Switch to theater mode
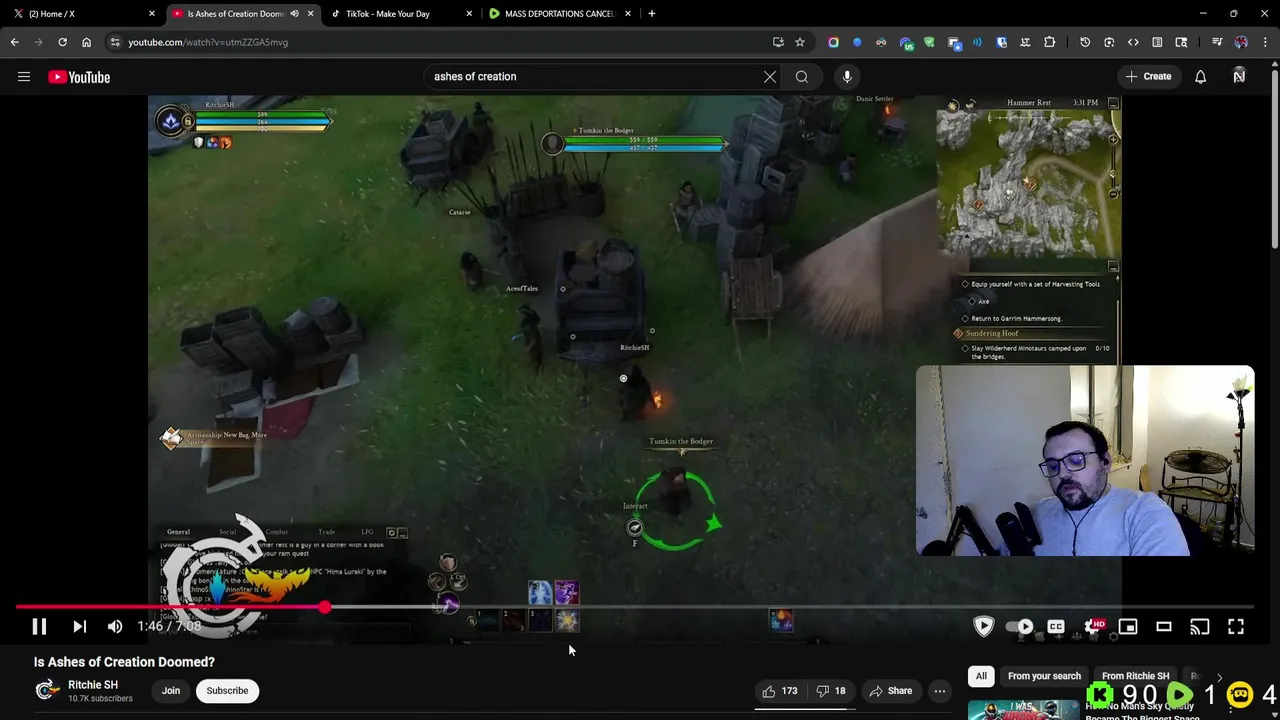The height and width of the screenshot is (720, 1280). pos(1164,627)
